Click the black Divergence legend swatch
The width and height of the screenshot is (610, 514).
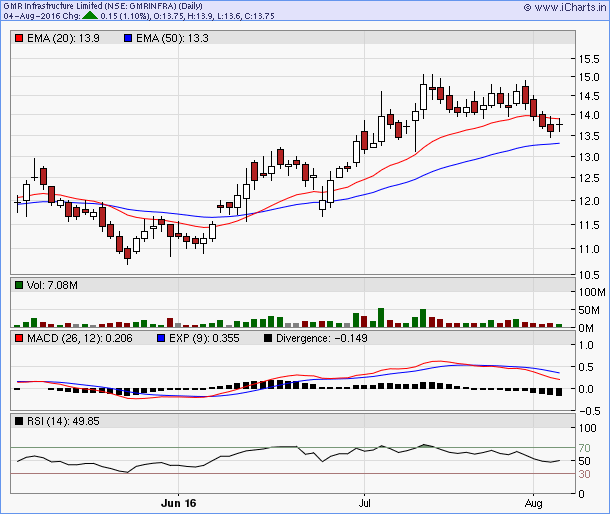[268, 338]
